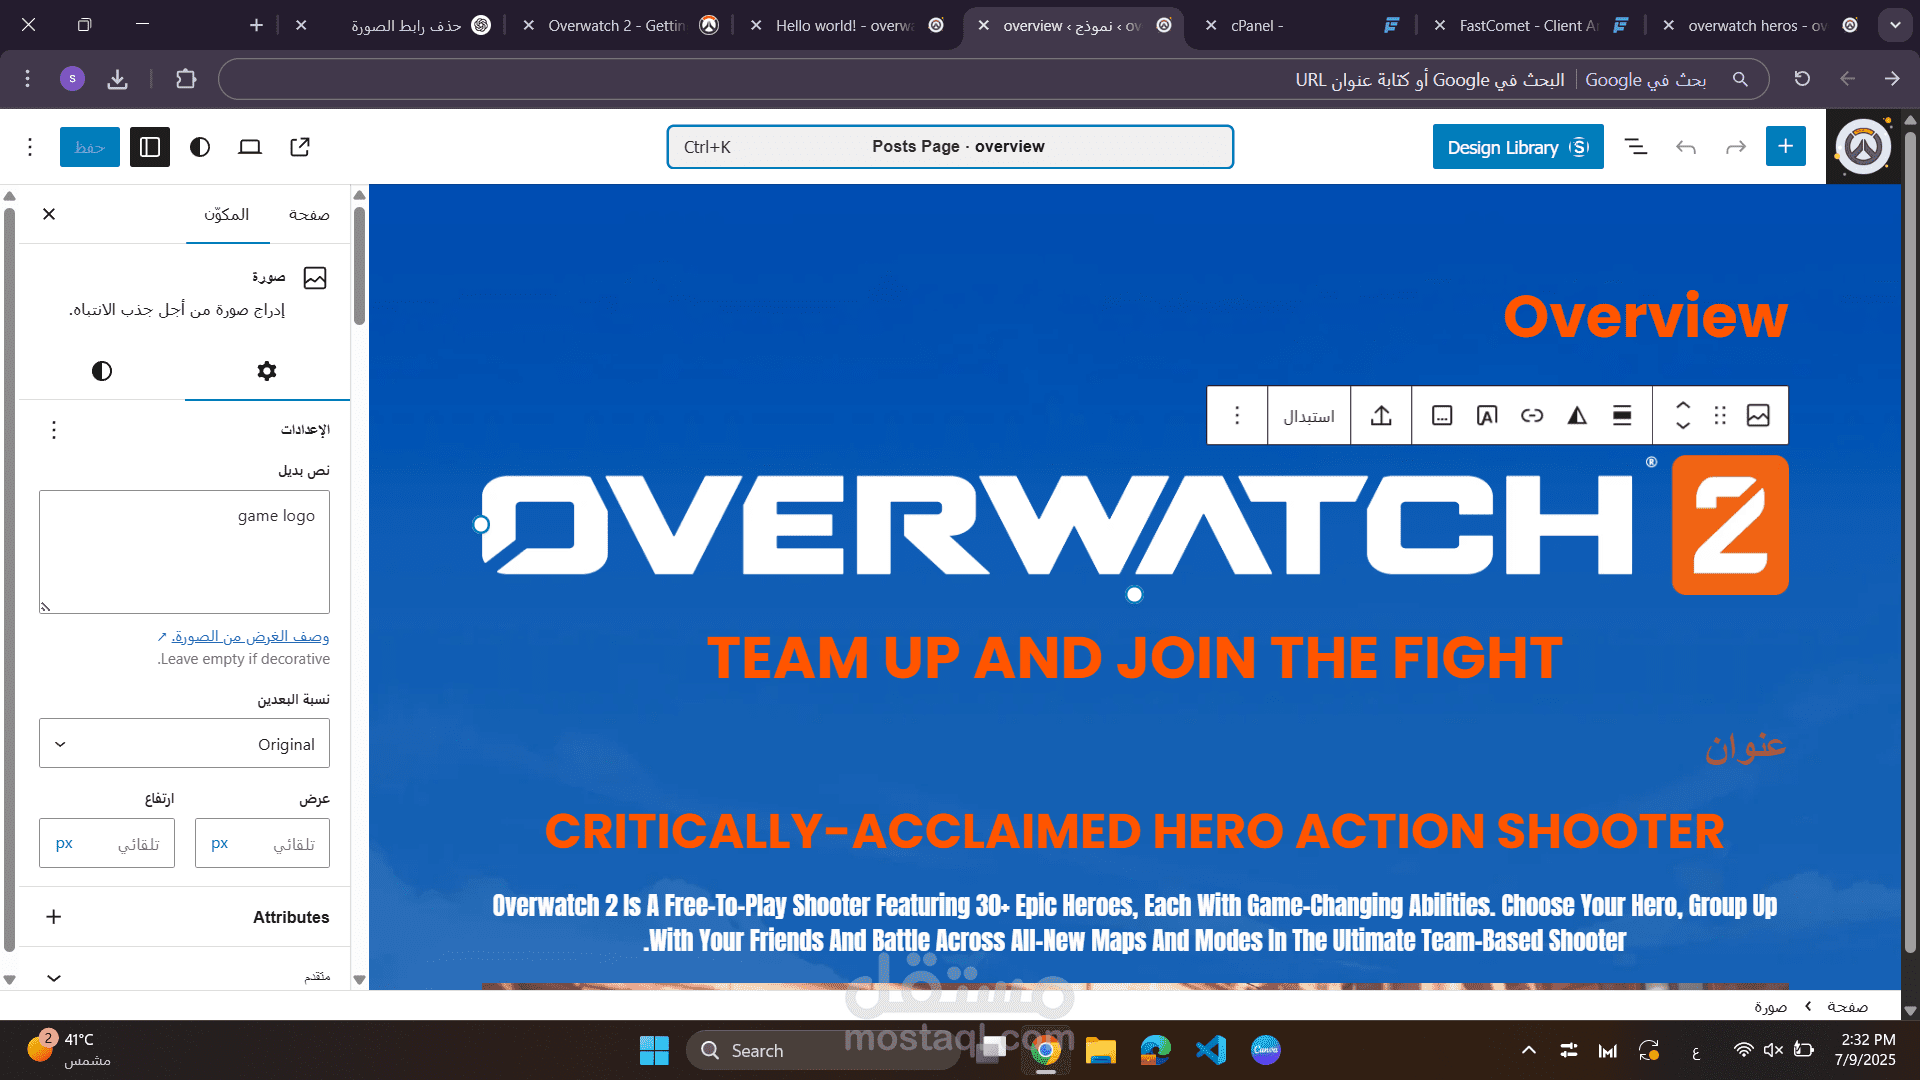Open the Design Library
Image resolution: width=1920 pixels, height=1080 pixels.
click(x=1518, y=147)
